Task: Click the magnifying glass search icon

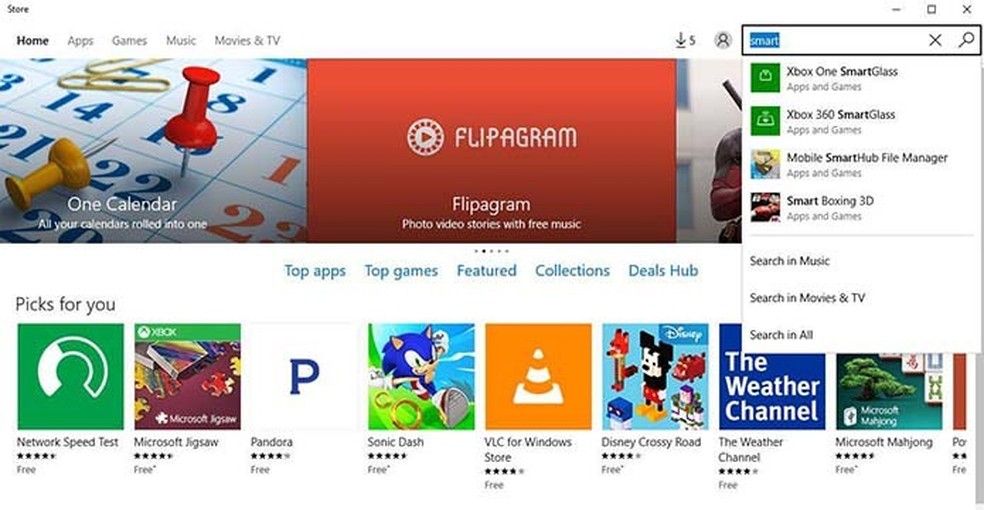Action: point(966,40)
